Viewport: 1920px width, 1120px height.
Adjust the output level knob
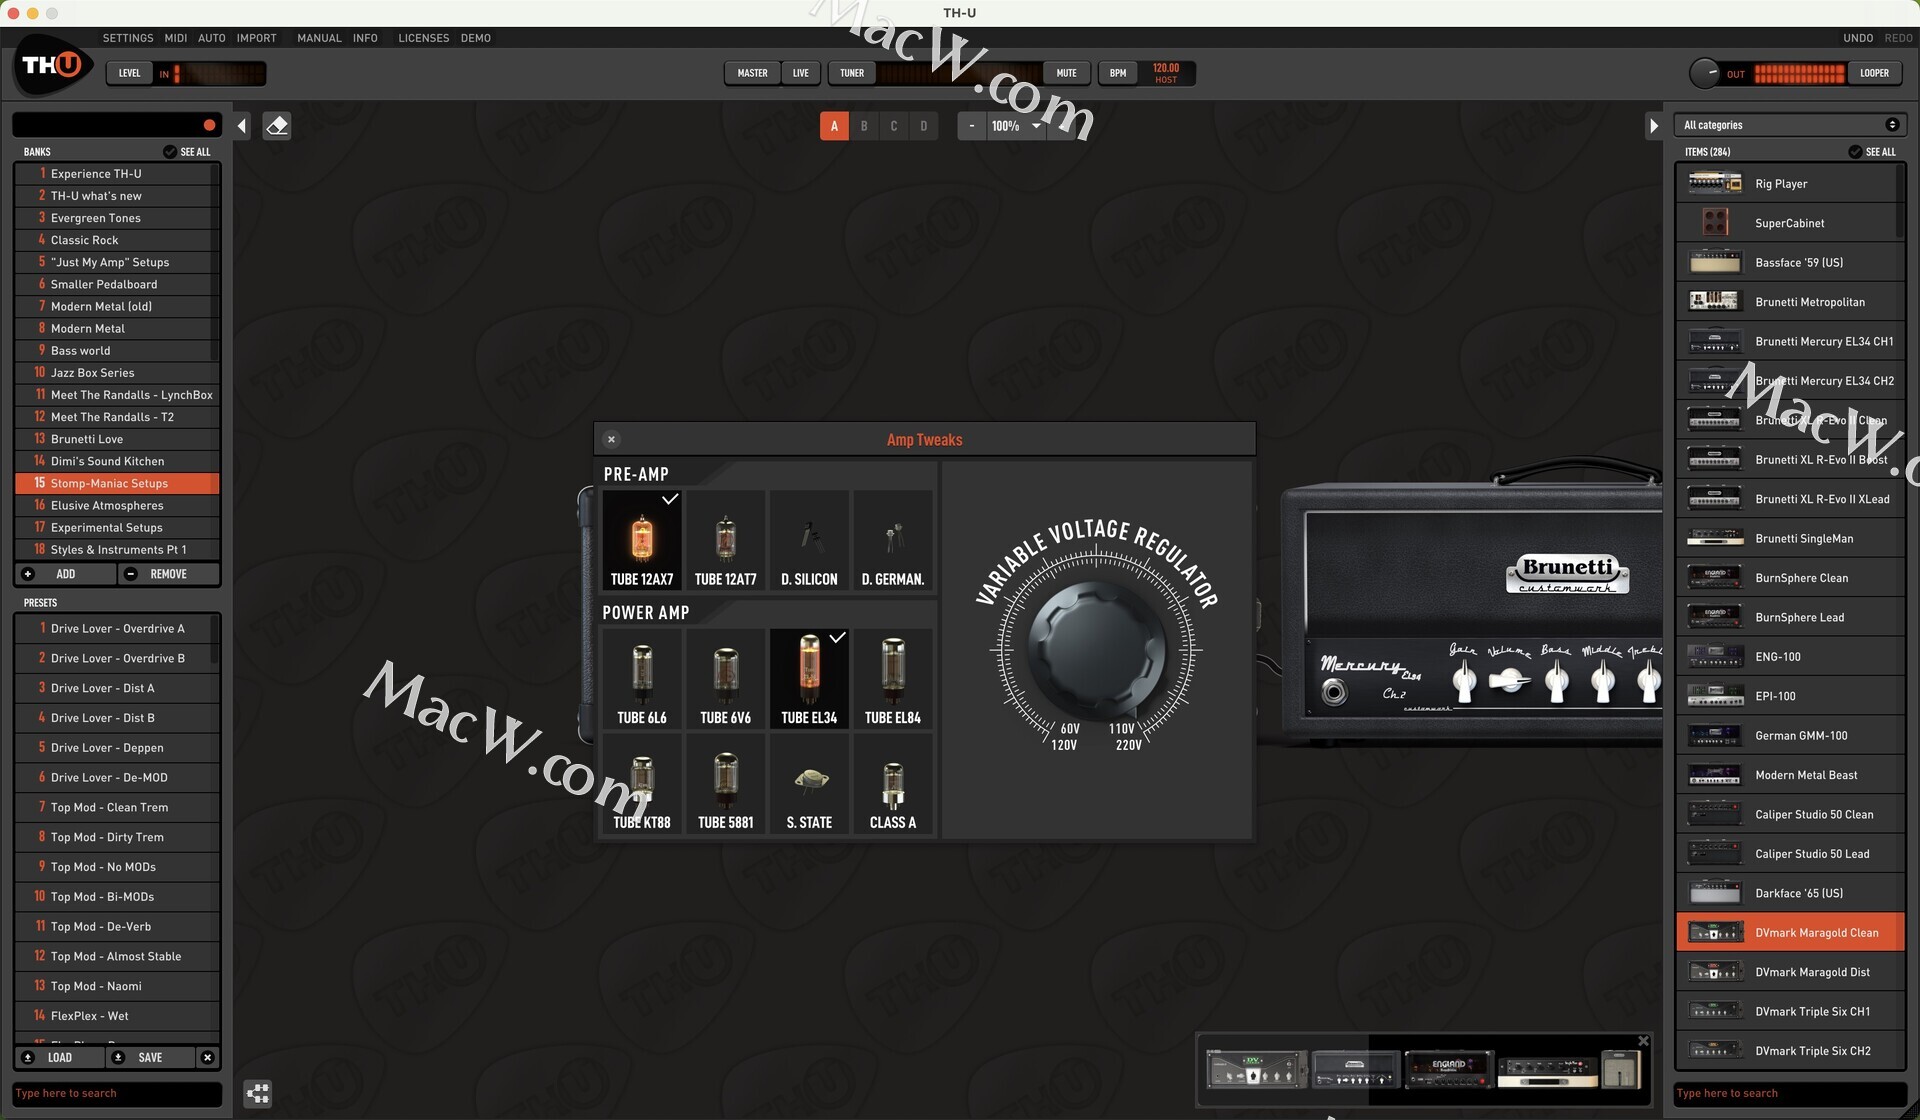pyautogui.click(x=1704, y=73)
